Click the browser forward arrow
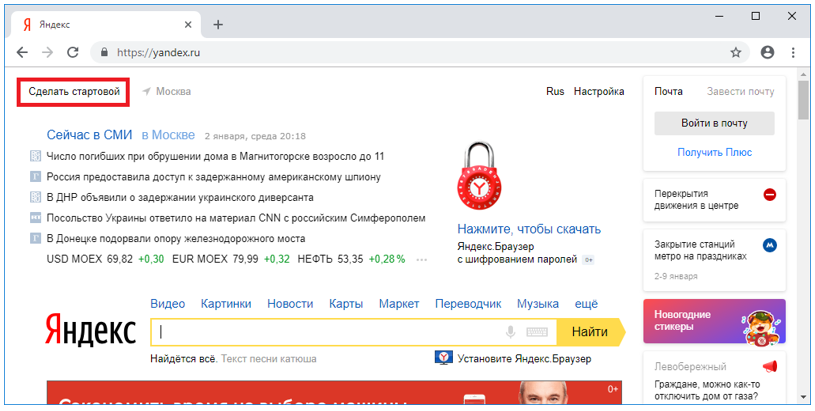815x411 pixels. coord(47,52)
